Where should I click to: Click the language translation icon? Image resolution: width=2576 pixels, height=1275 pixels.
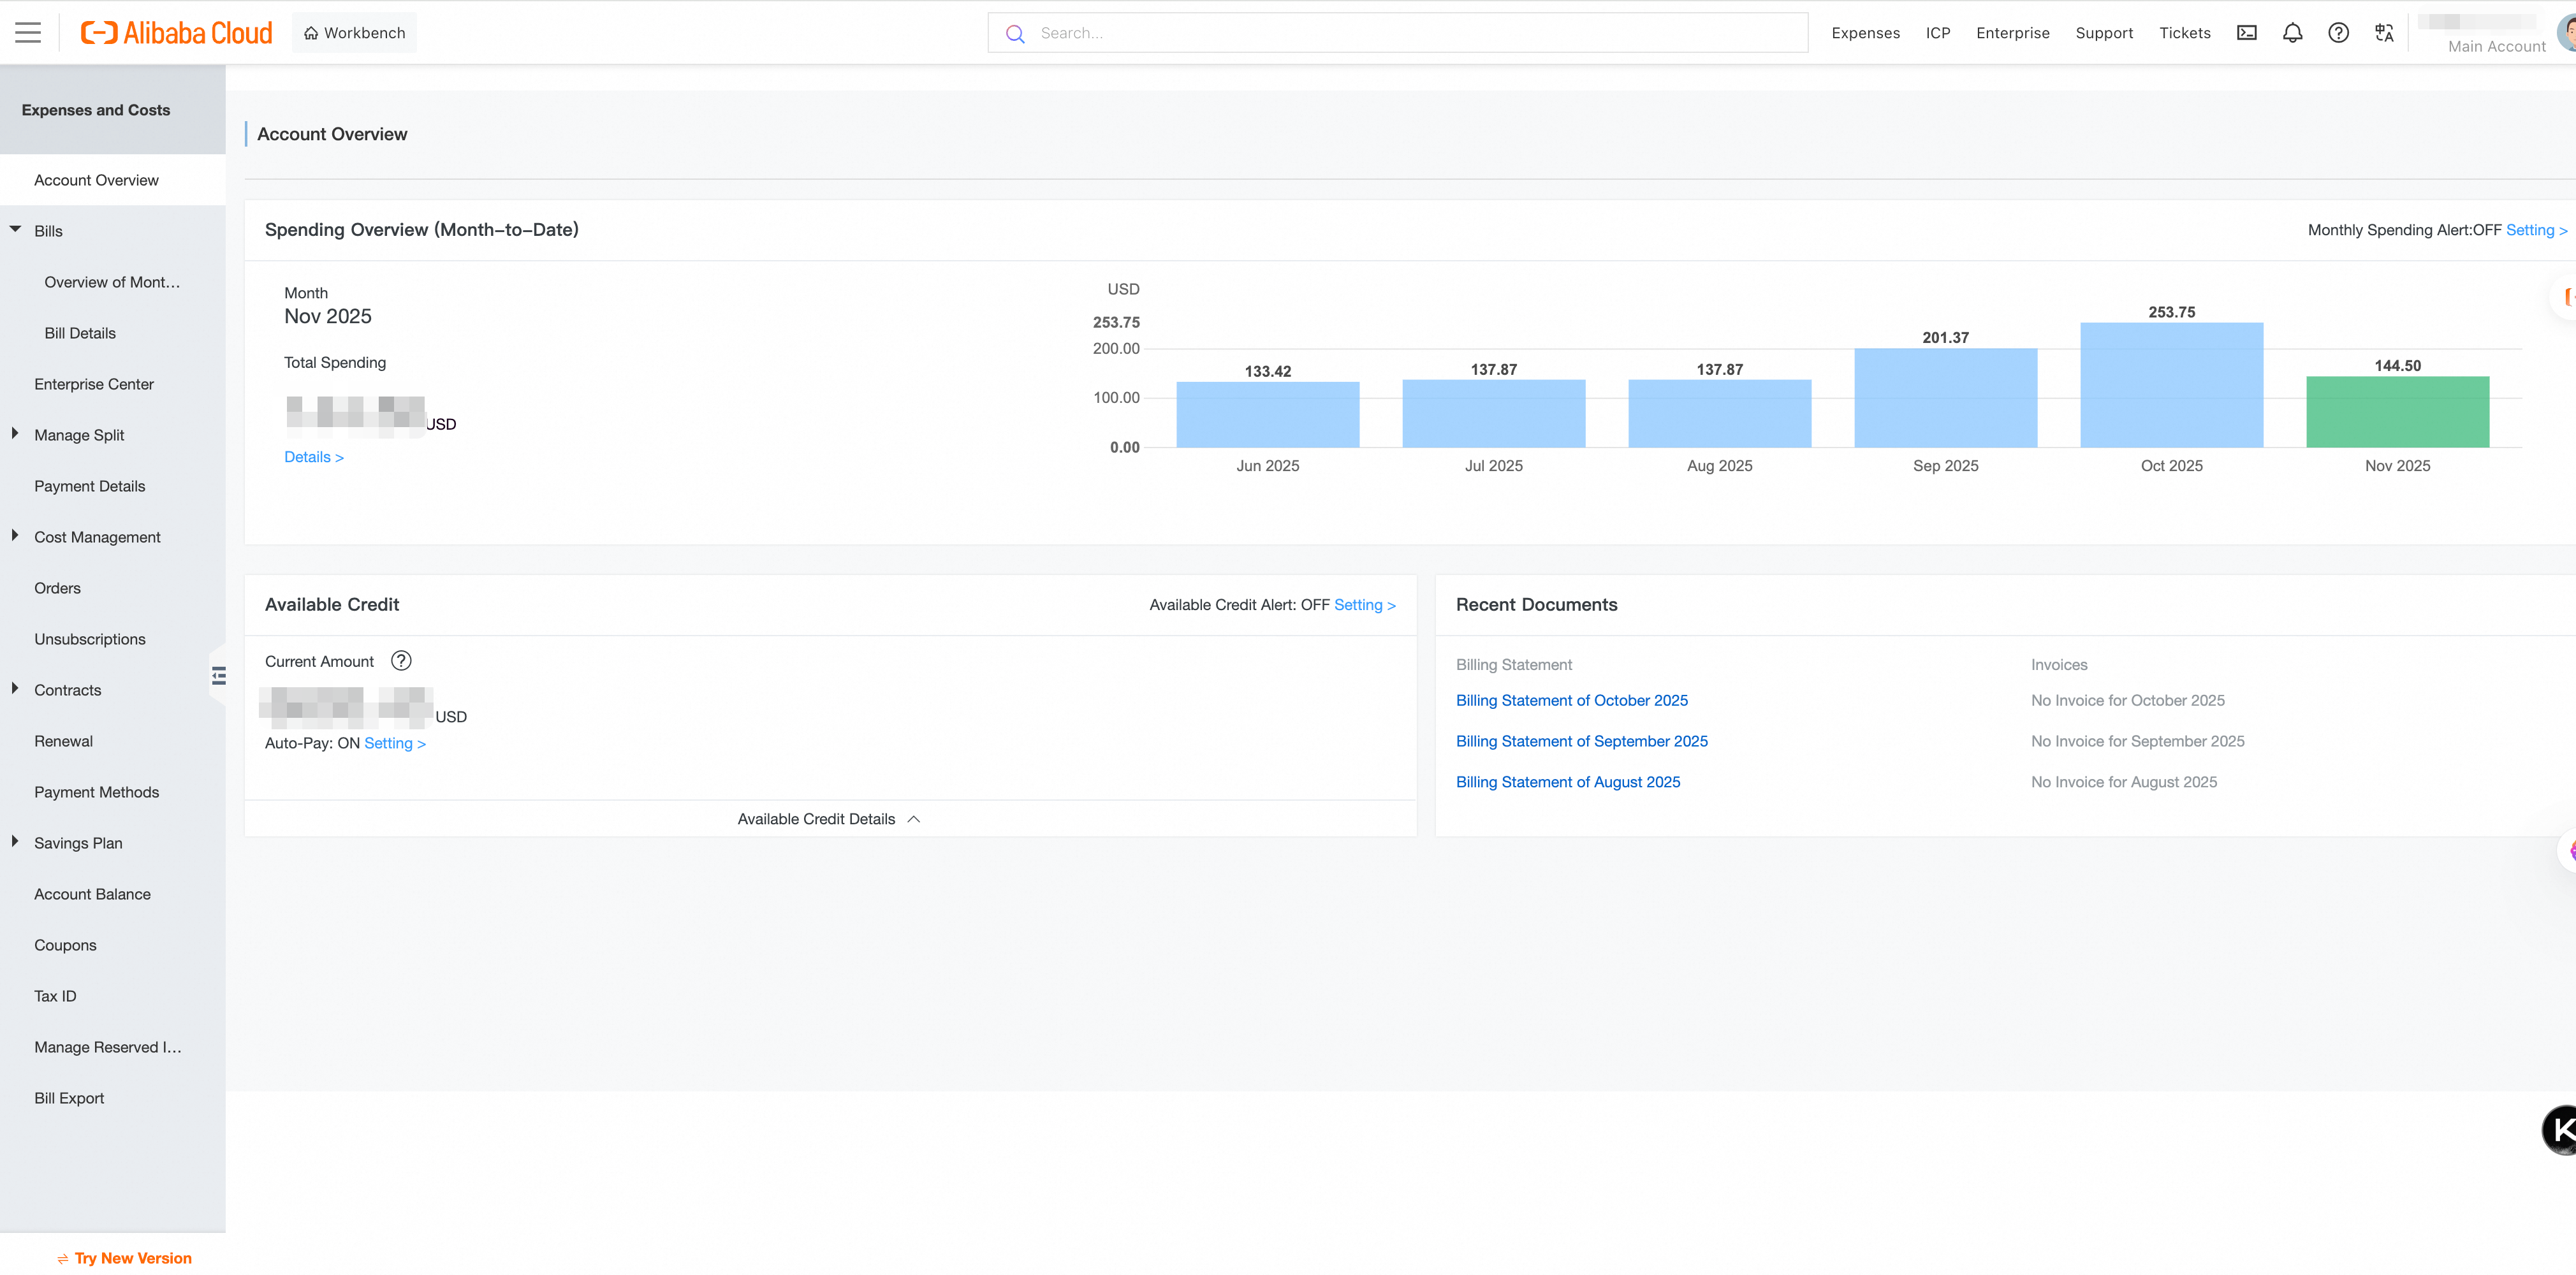coord(2384,33)
